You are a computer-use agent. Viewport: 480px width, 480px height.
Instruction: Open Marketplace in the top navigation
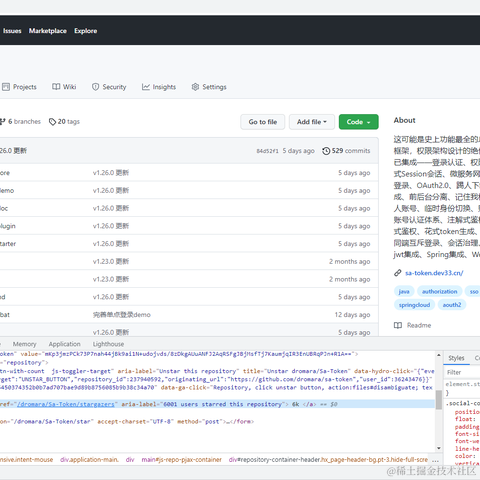tap(48, 31)
